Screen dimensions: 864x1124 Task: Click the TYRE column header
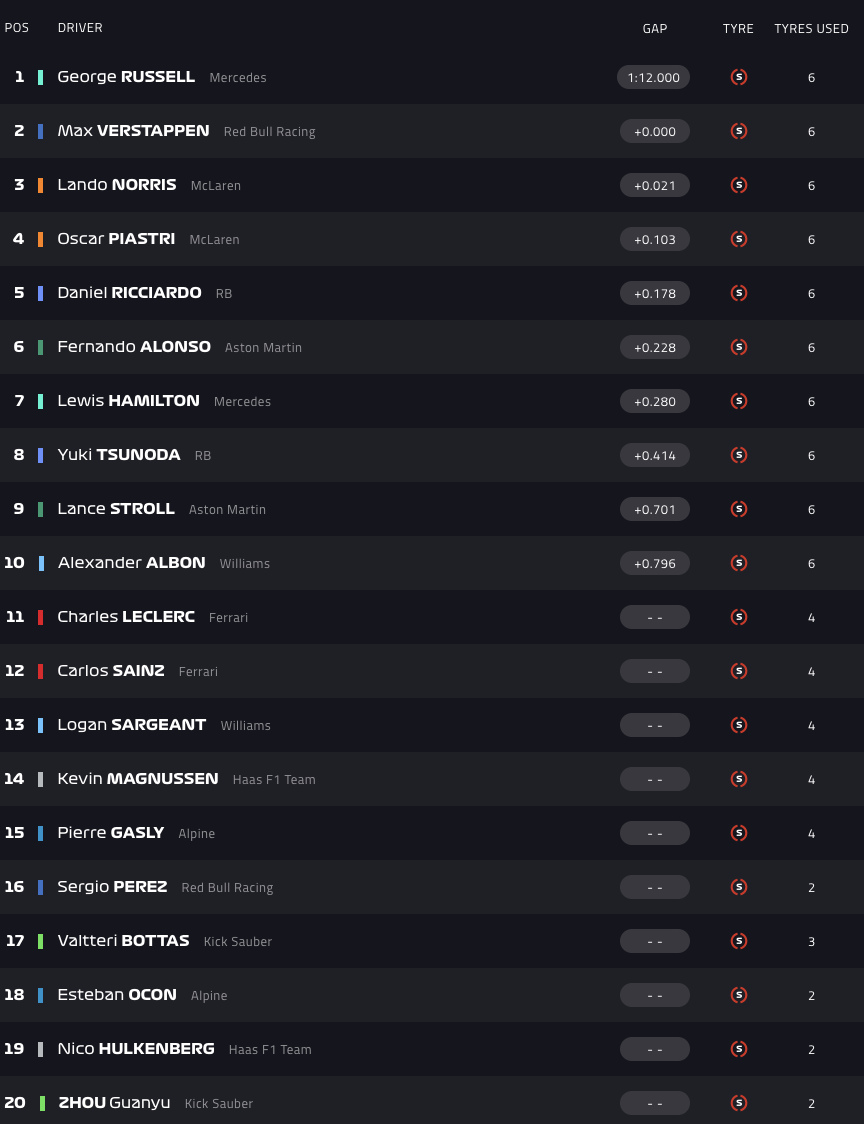(x=738, y=29)
